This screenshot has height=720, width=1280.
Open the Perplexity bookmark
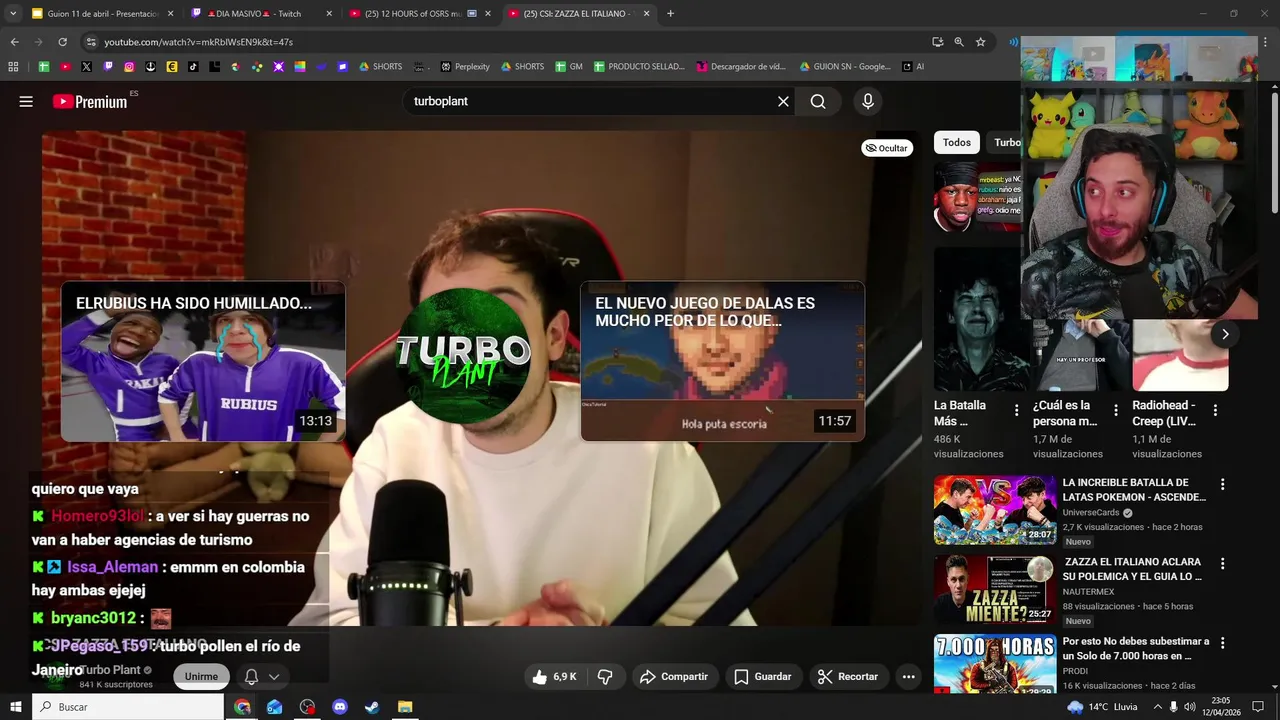click(x=465, y=67)
